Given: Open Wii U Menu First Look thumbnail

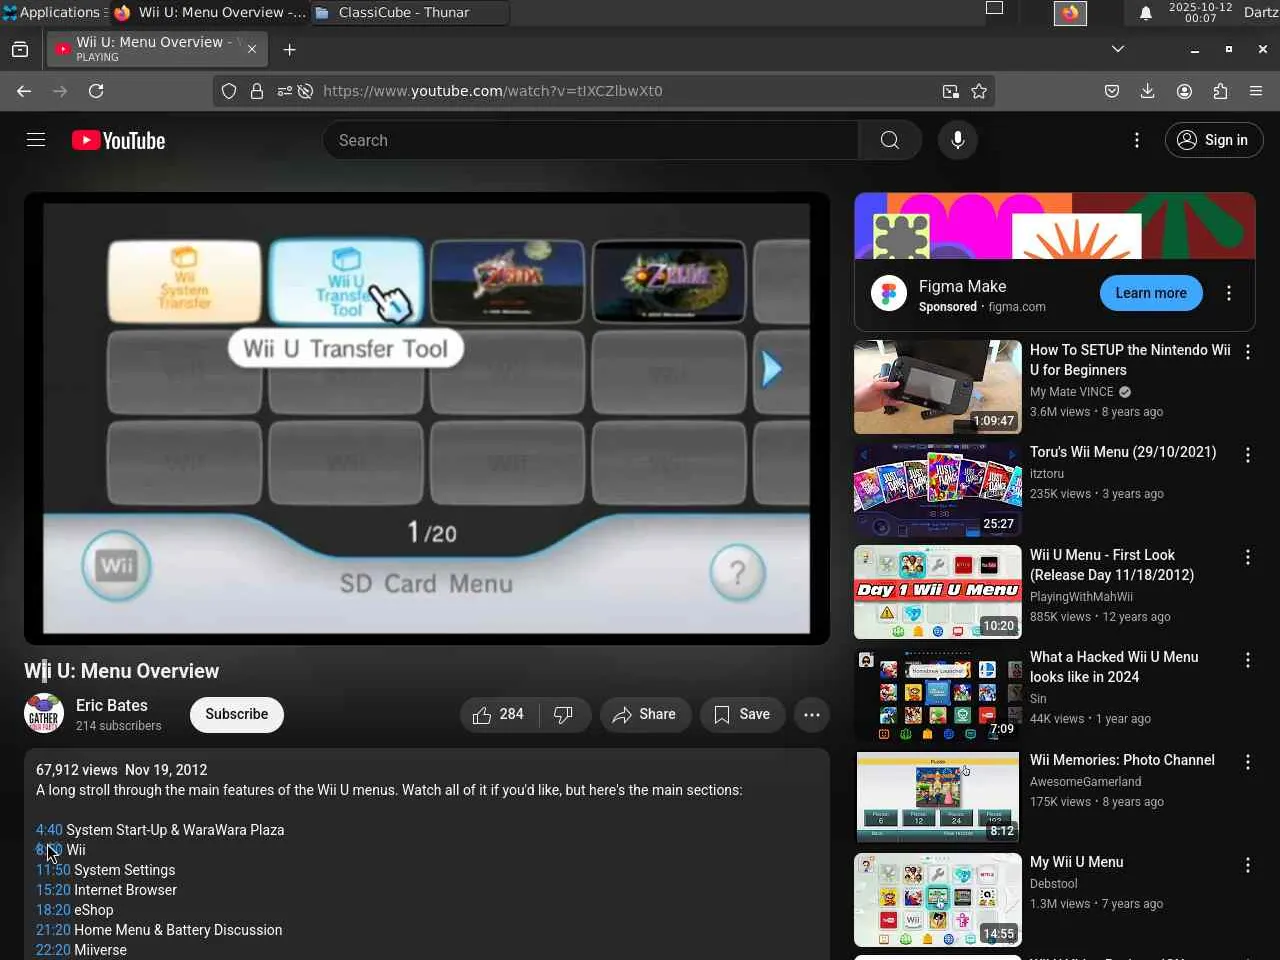Looking at the screenshot, I should 938,592.
